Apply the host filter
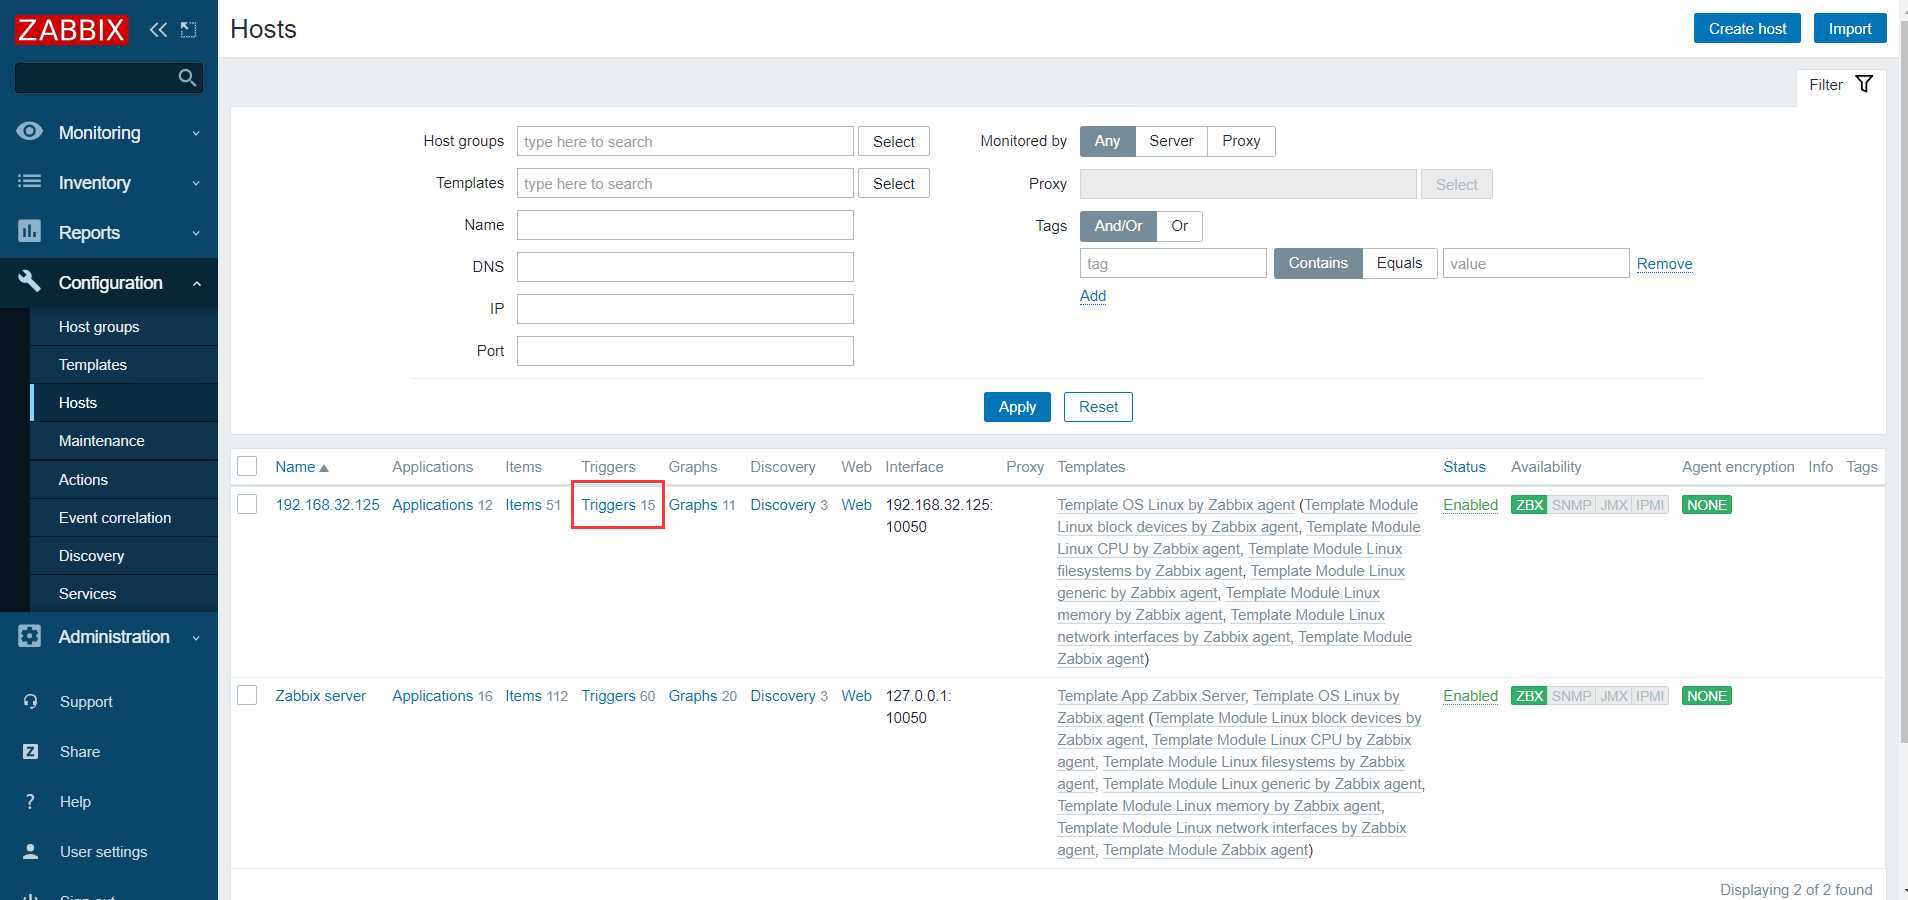Screen dimensions: 1908x900 [x=1017, y=407]
